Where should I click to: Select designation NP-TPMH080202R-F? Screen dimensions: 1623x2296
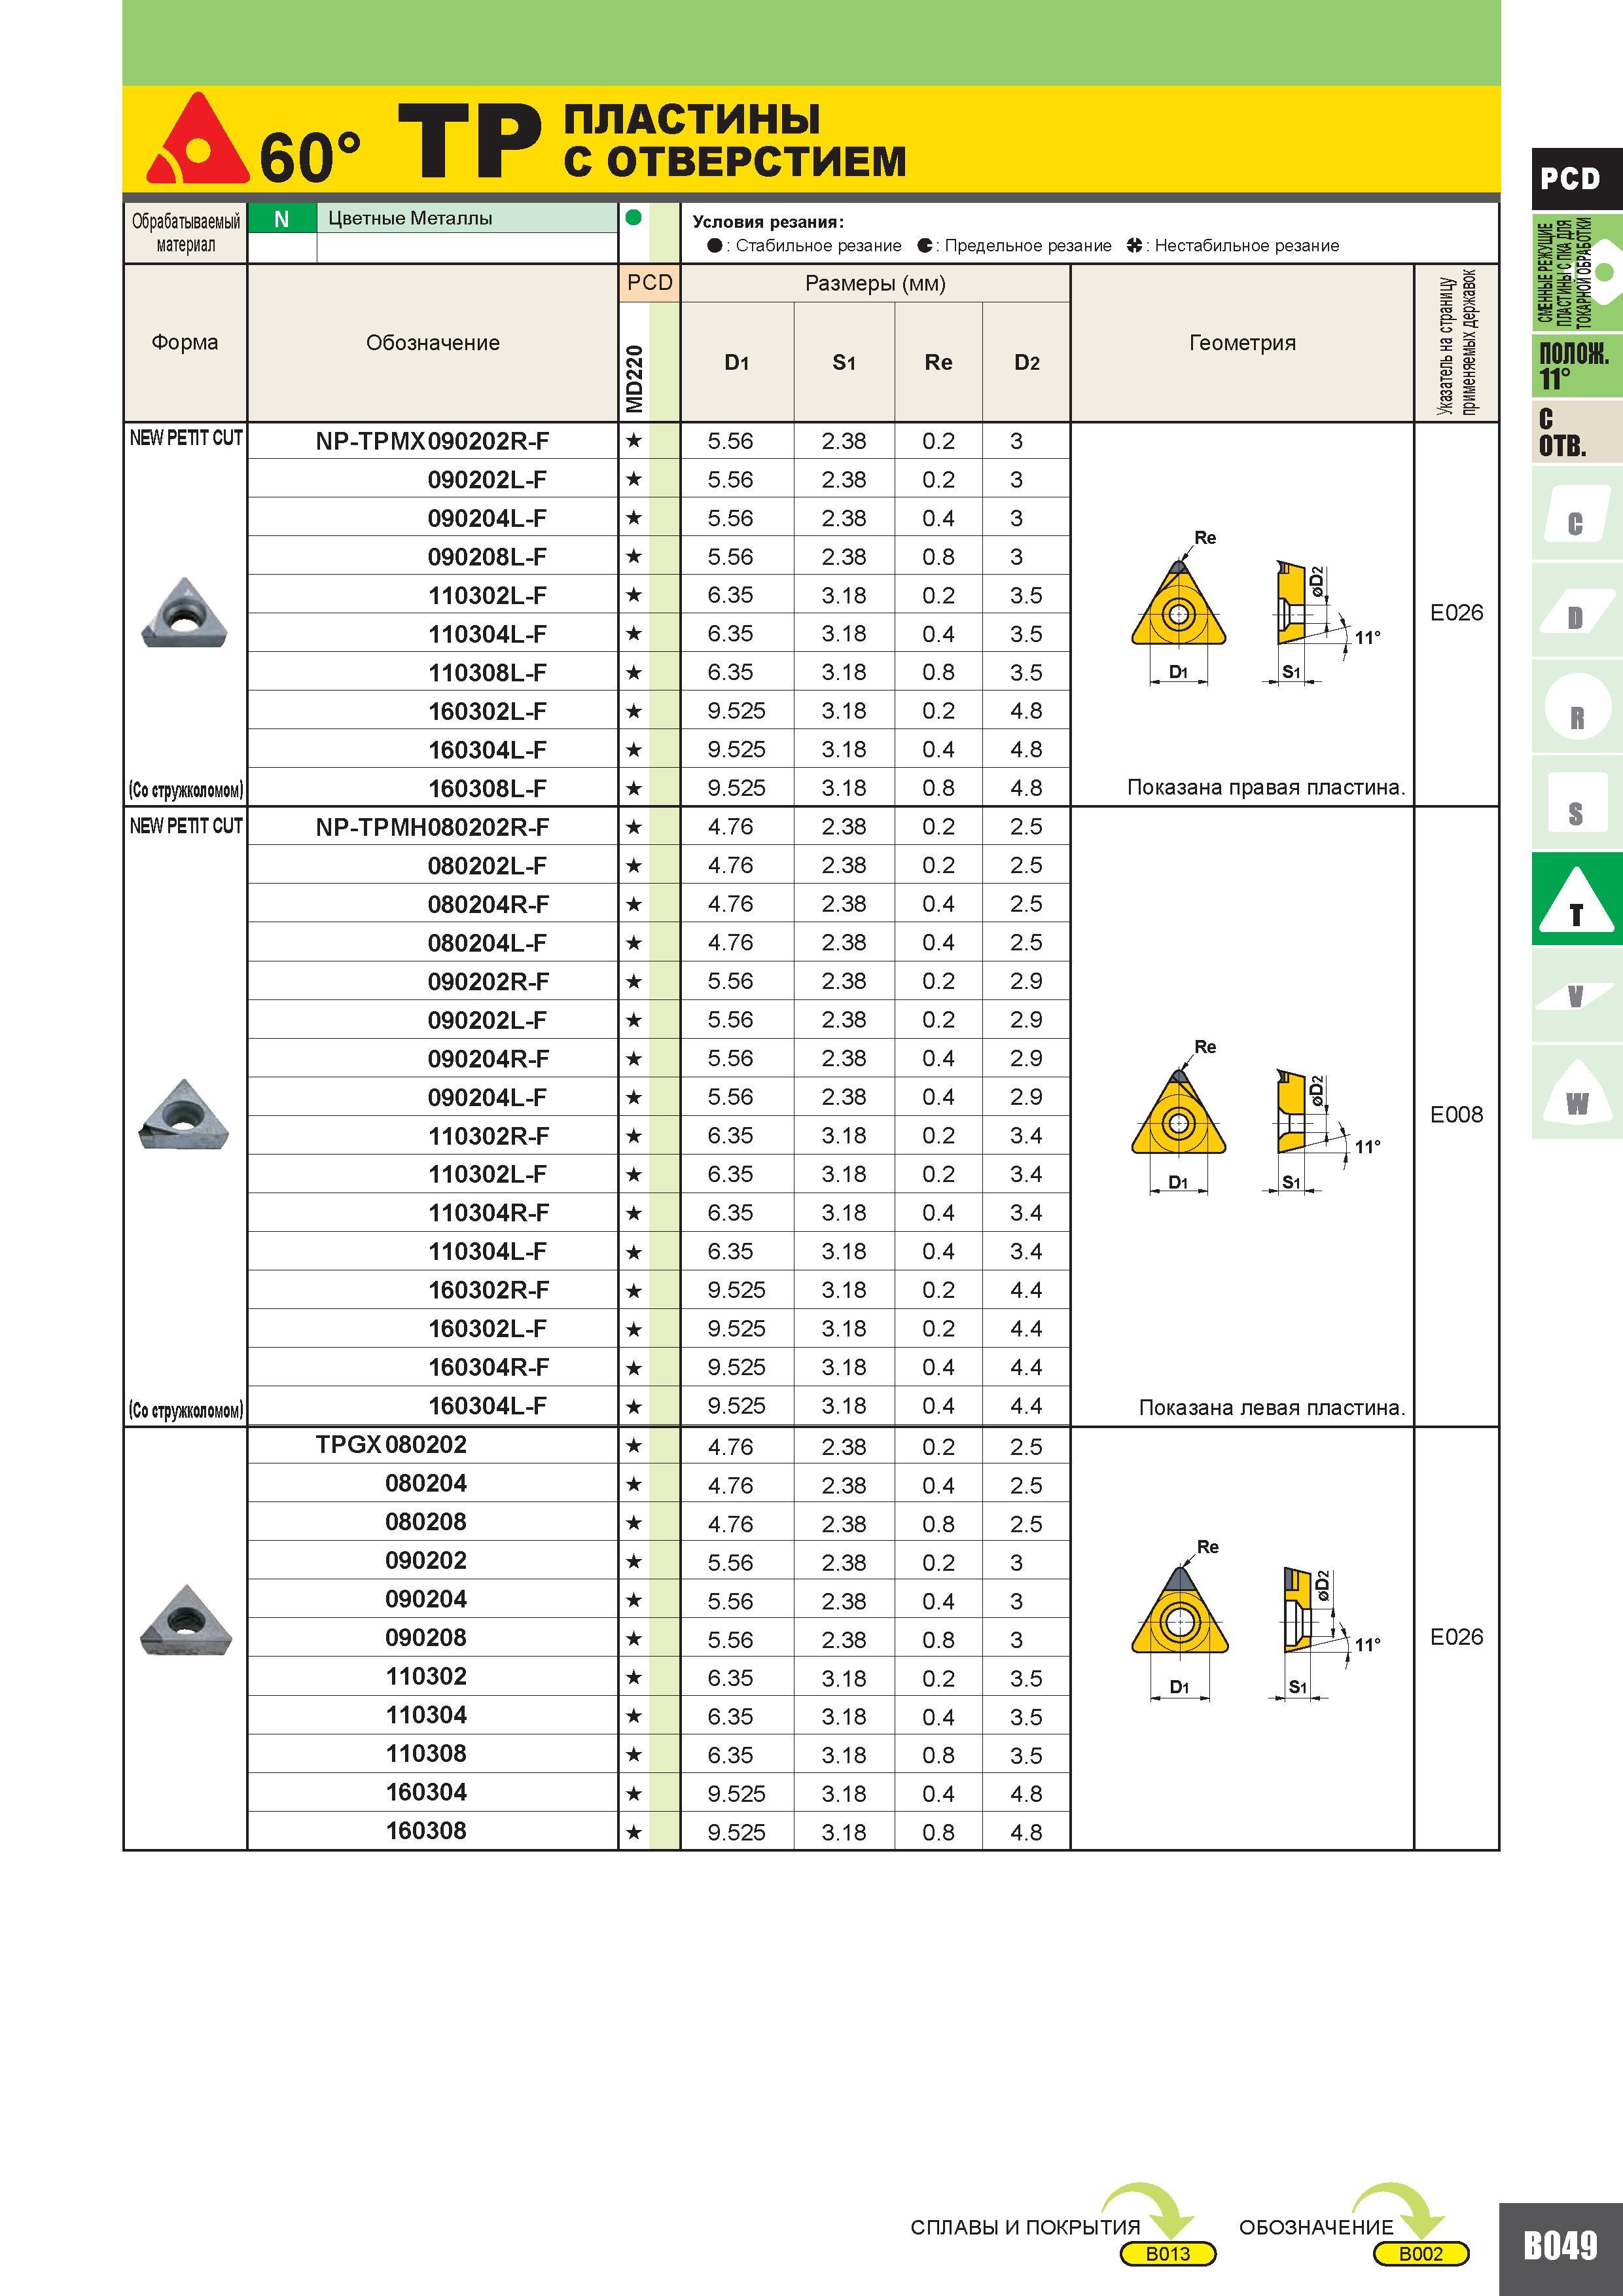432,827
